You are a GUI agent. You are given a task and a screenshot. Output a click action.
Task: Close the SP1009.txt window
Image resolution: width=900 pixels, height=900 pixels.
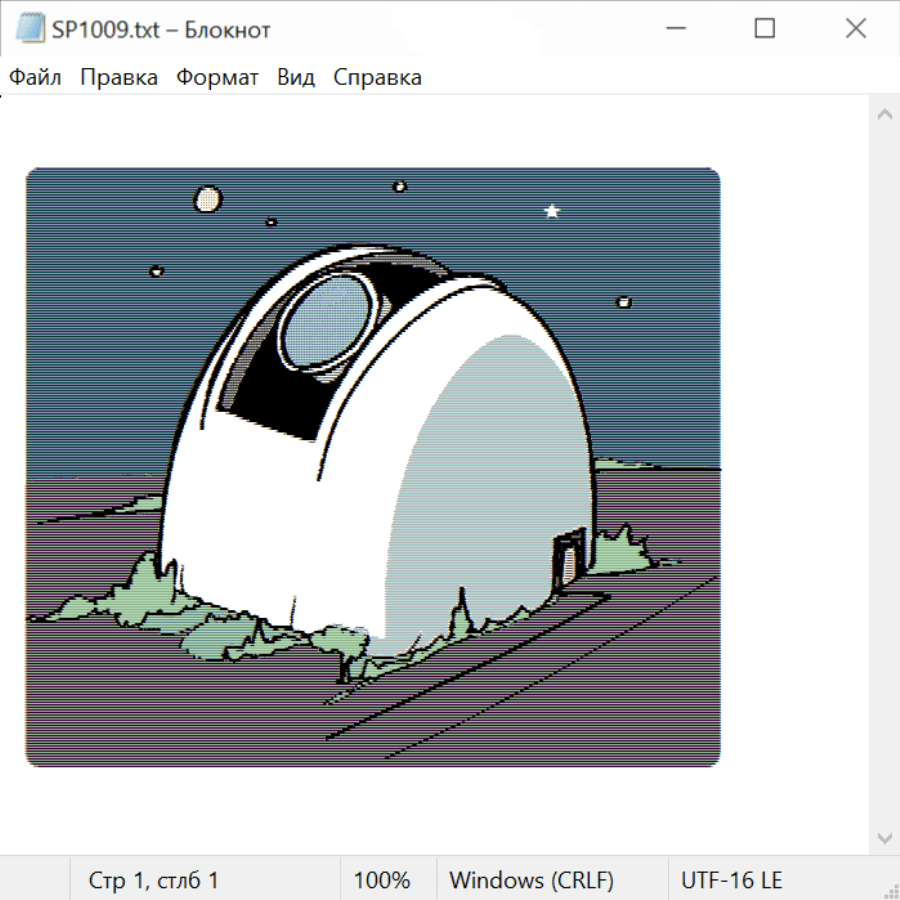[855, 29]
